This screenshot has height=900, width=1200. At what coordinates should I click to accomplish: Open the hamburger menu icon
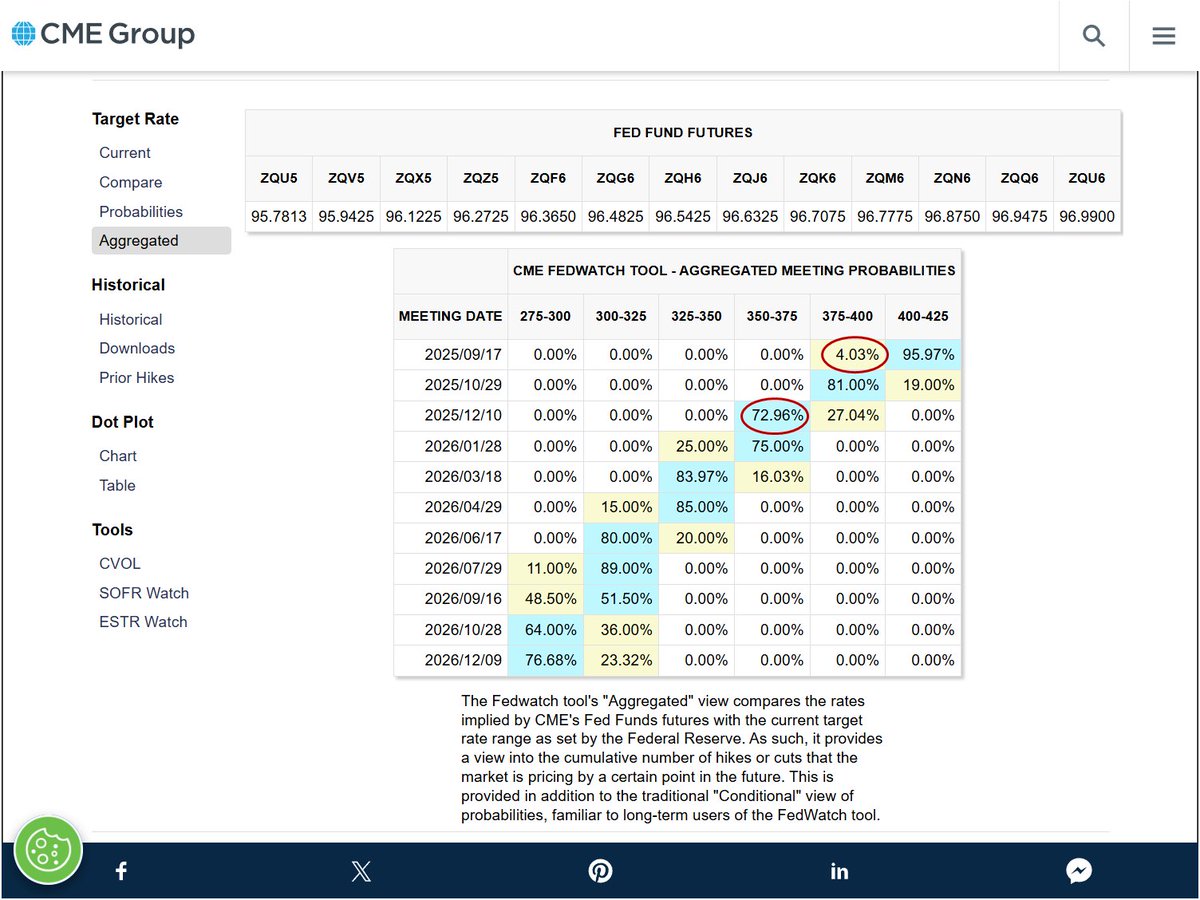(x=1164, y=36)
